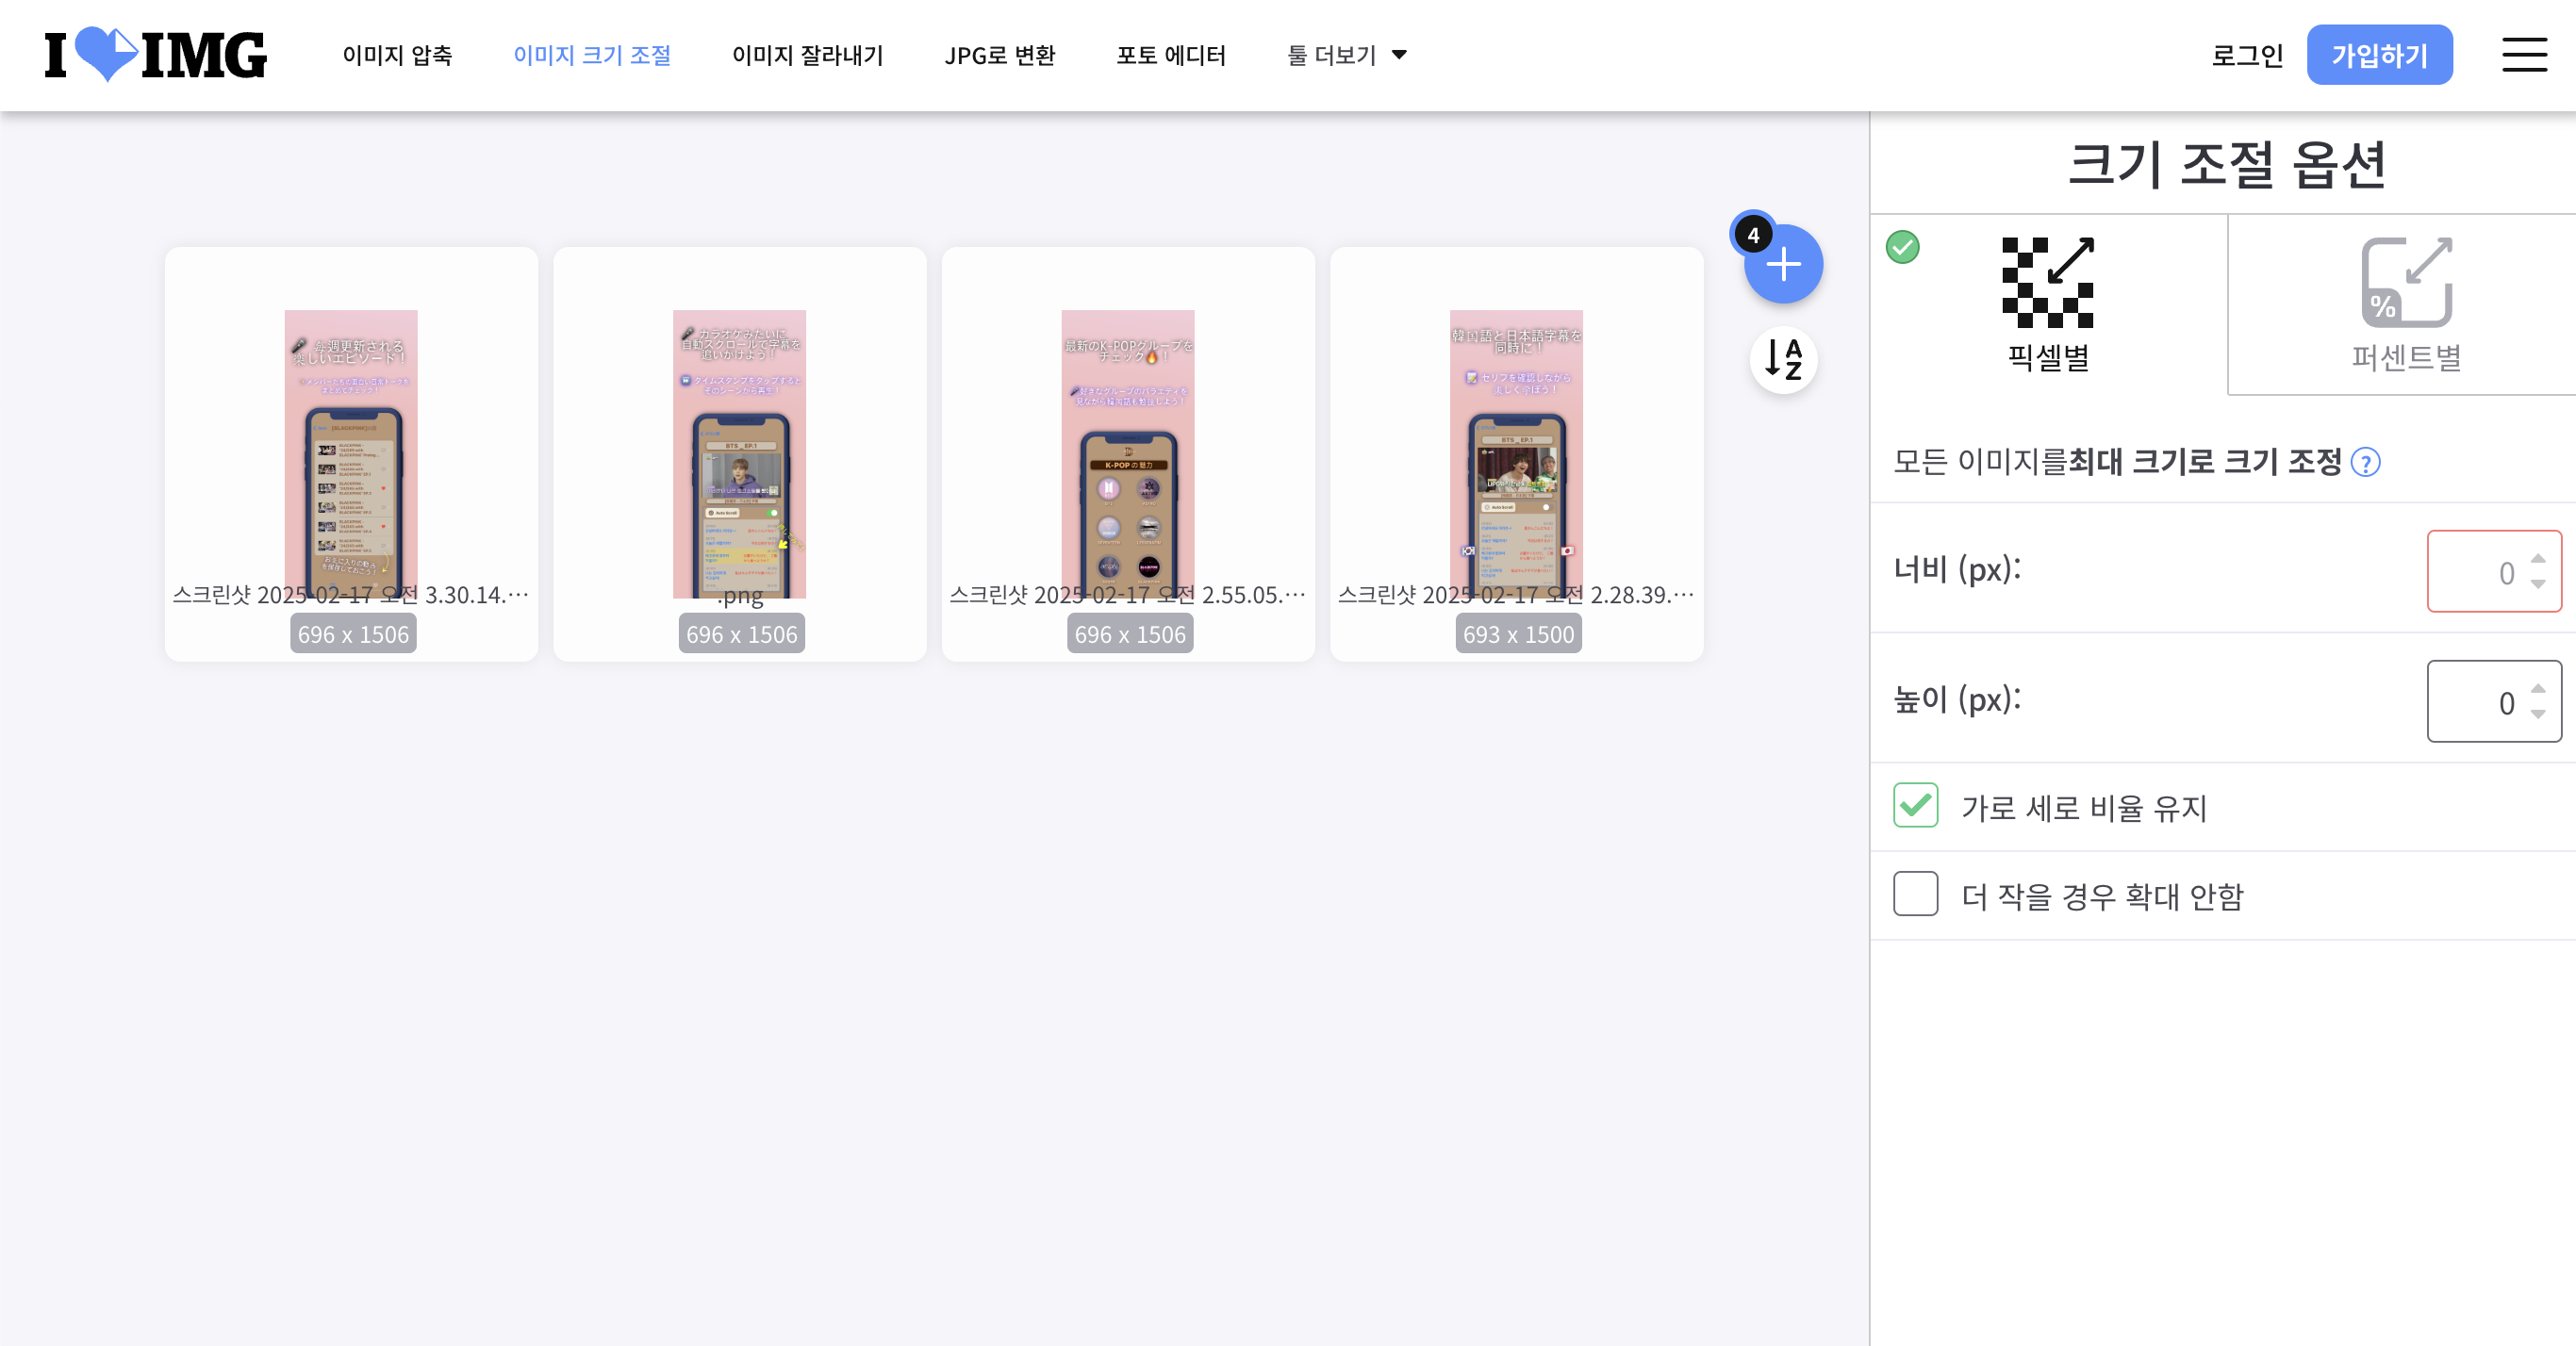
Task: Toggle keep aspect ratio checkbox (가로 세로 비율 유지)
Action: [x=1915, y=806]
